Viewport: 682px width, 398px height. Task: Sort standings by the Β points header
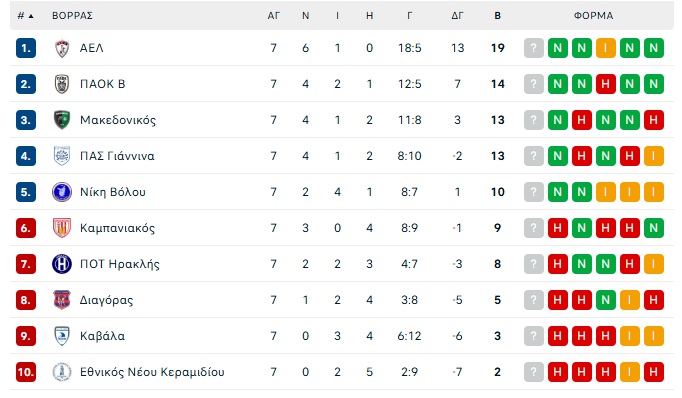(x=498, y=16)
